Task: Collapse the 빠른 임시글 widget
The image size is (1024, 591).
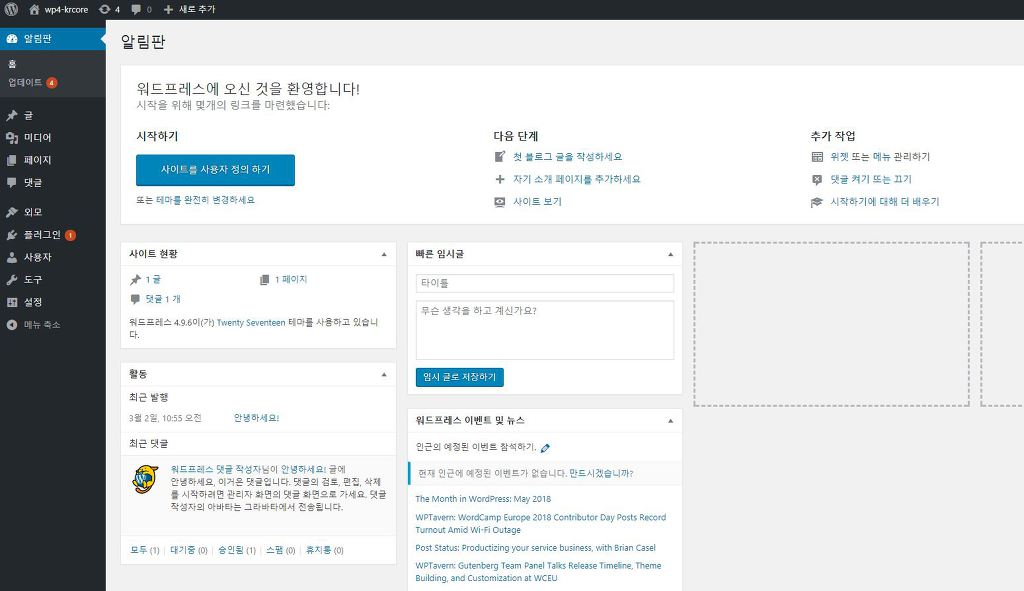Action: pyautogui.click(x=670, y=254)
